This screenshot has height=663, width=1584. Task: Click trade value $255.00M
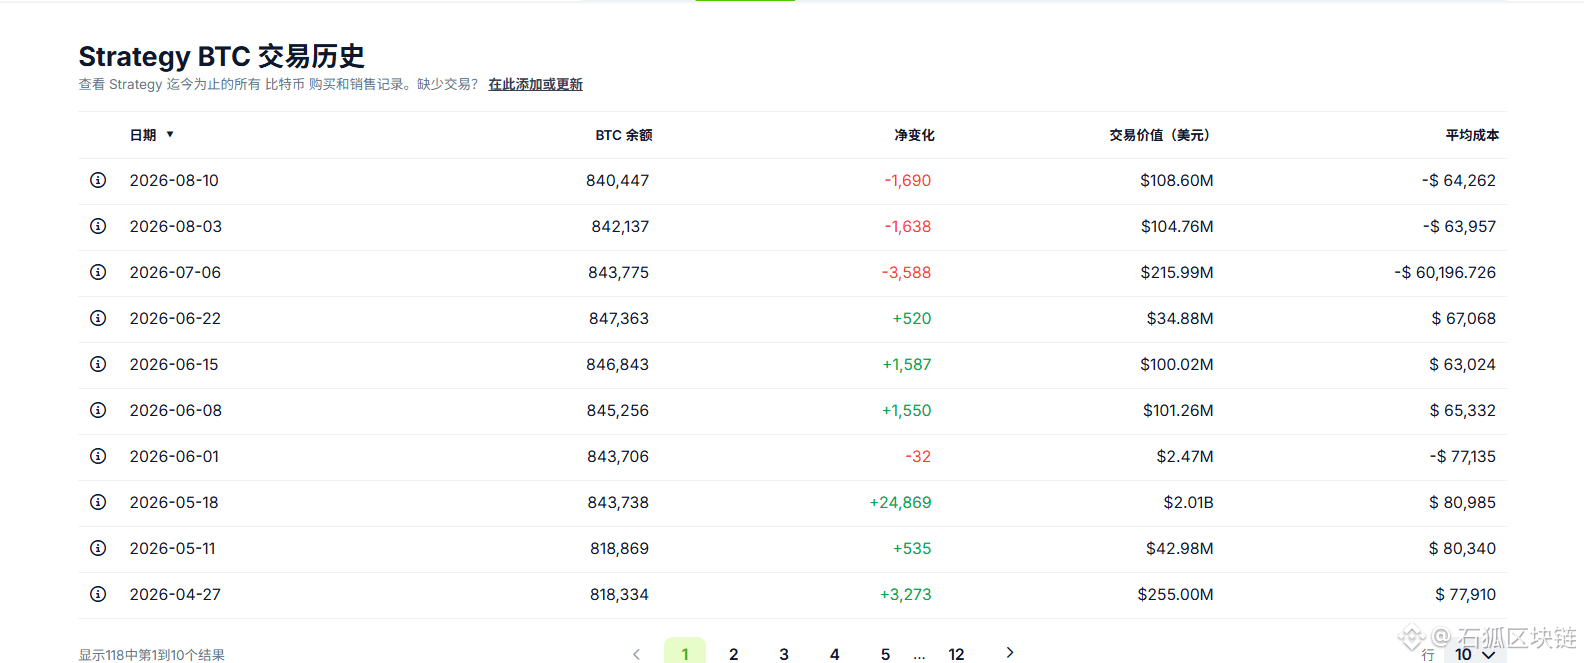(x=1176, y=595)
